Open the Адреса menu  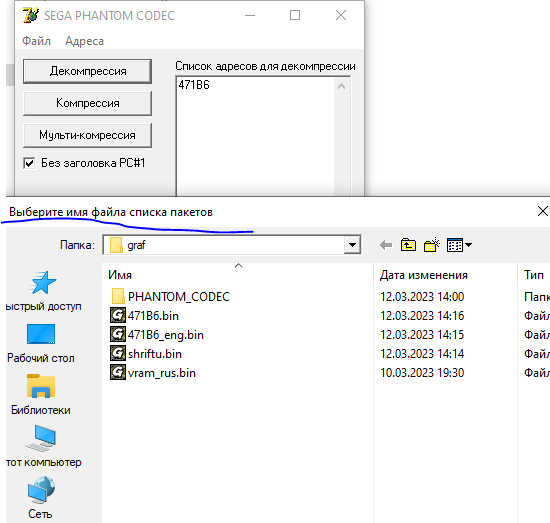(84, 41)
